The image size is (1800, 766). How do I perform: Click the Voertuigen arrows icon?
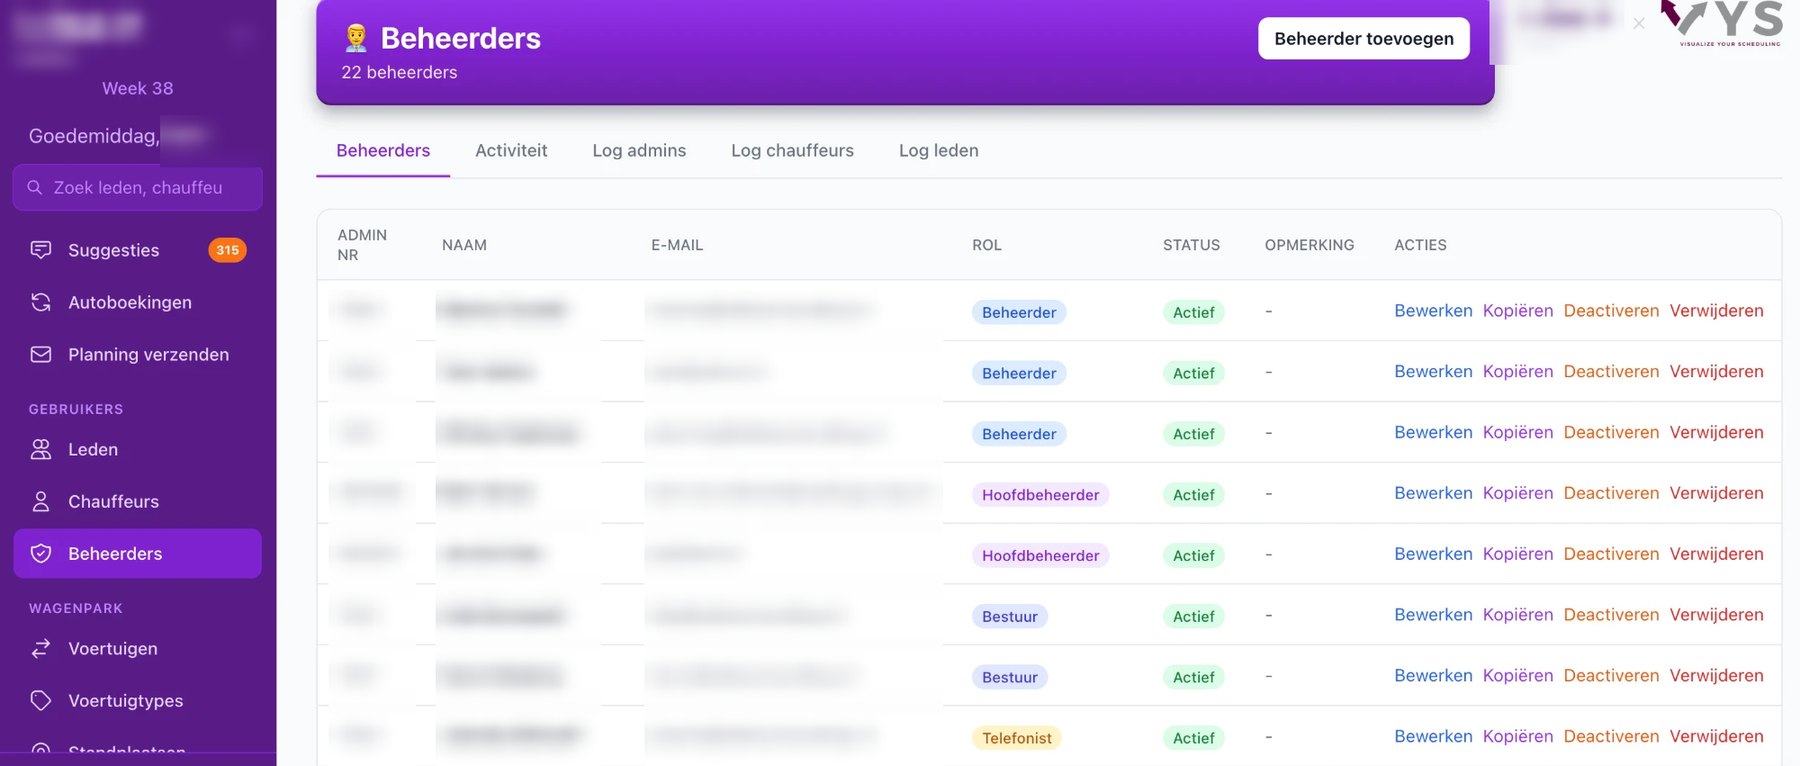[41, 648]
